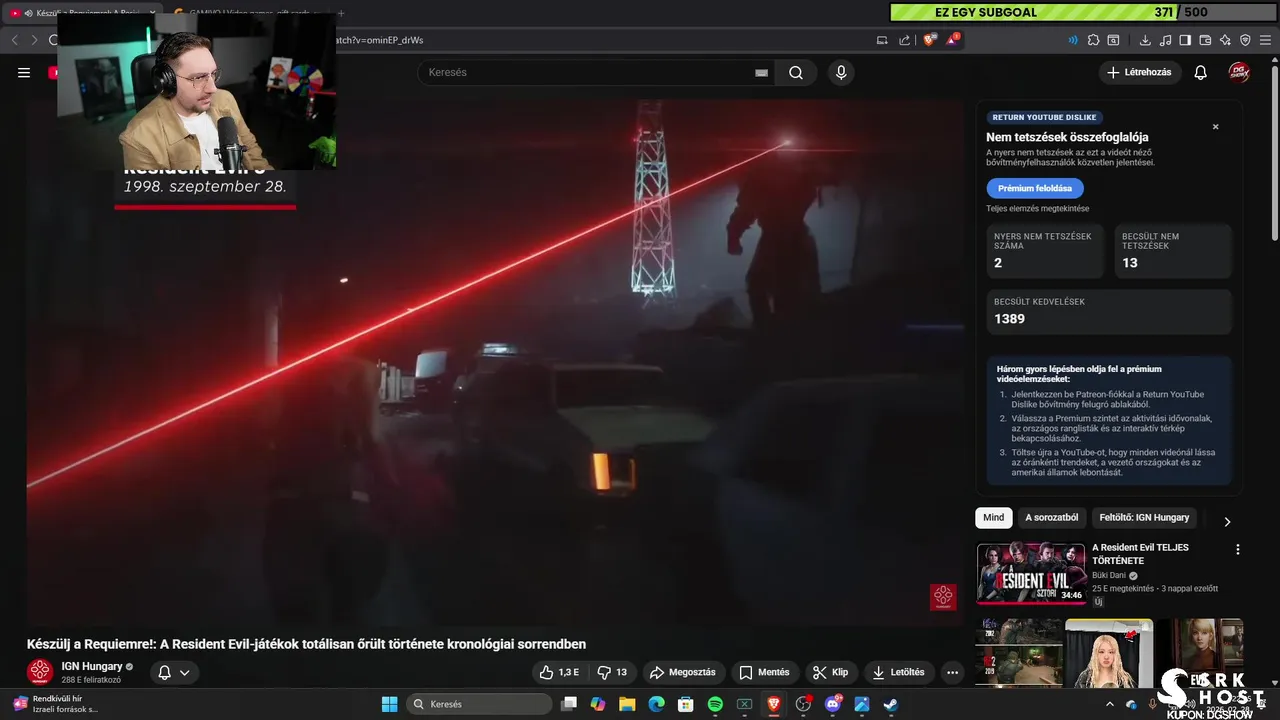This screenshot has width=1280, height=720.
Task: Close the Return YouTube Dislike panel
Action: pyautogui.click(x=1216, y=127)
